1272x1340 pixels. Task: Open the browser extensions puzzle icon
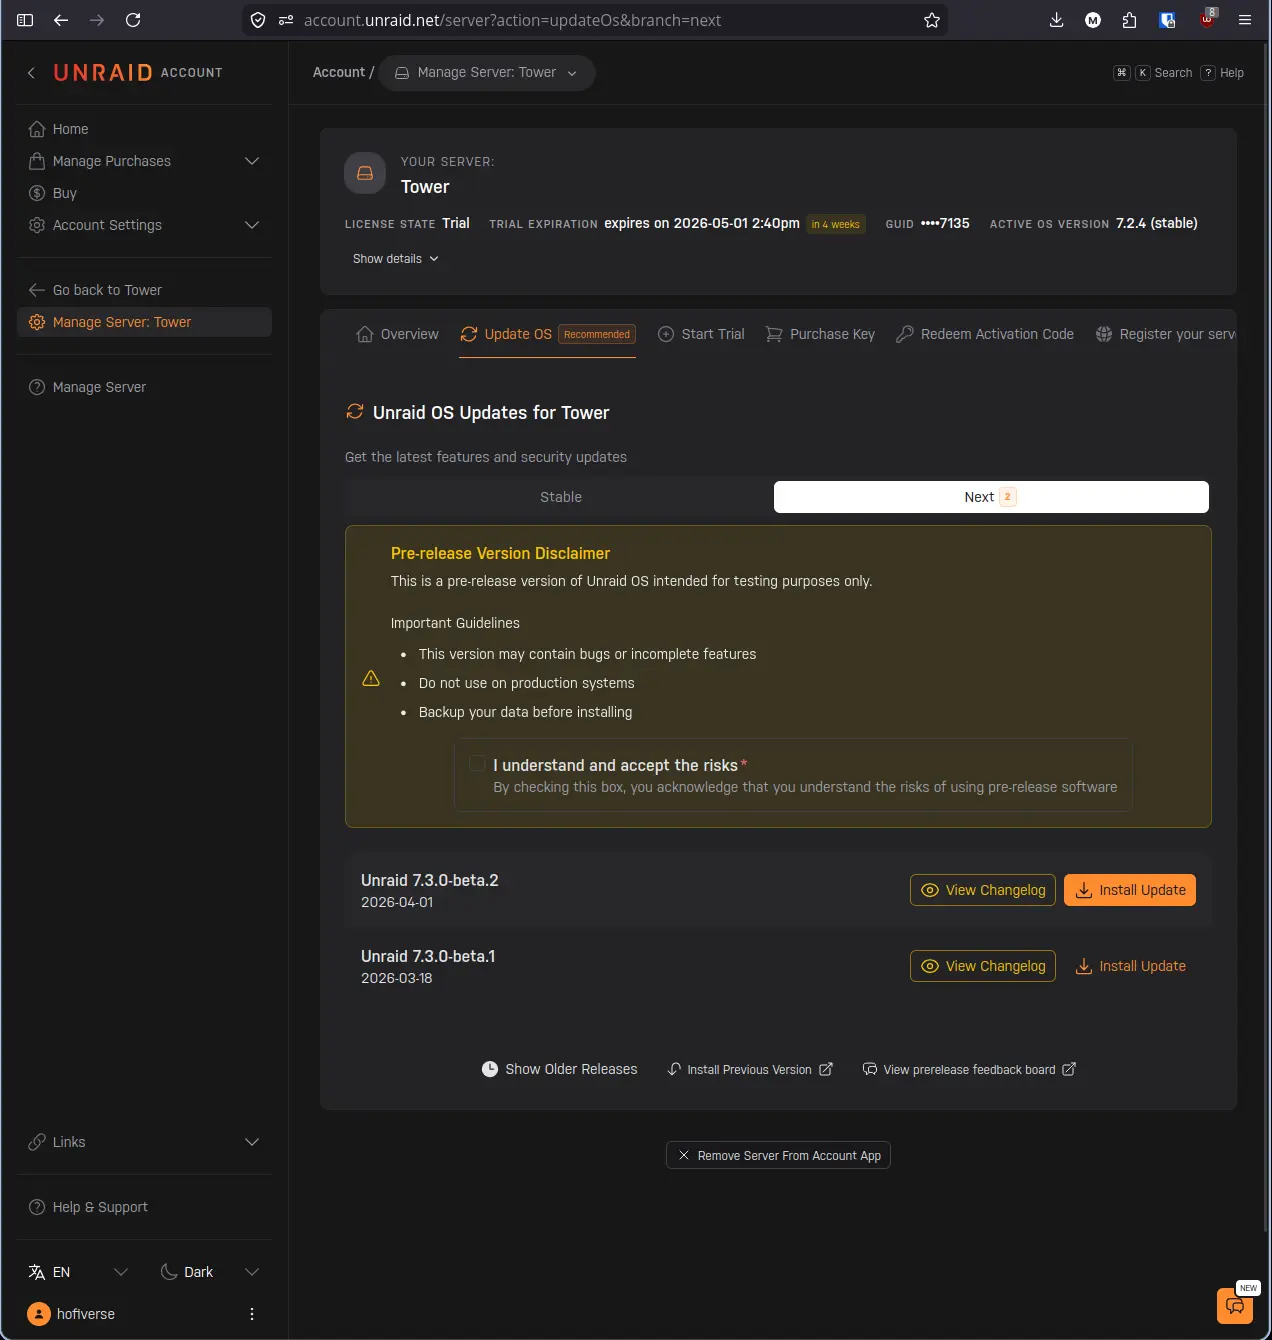pos(1129,20)
